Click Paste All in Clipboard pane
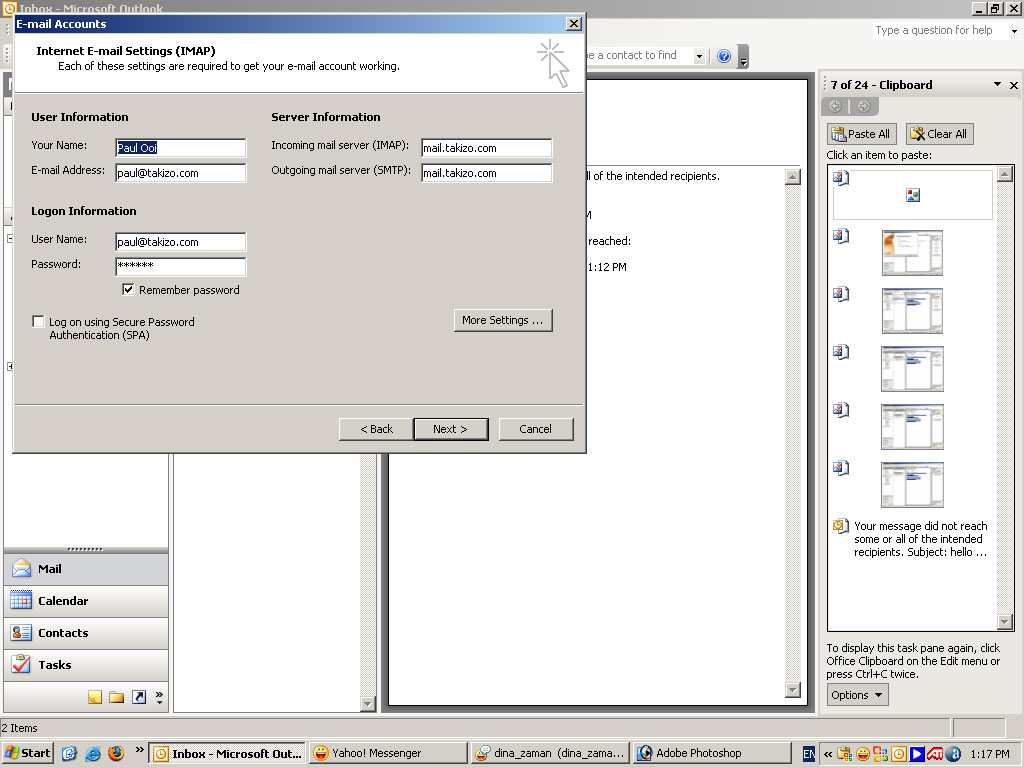 tap(862, 134)
